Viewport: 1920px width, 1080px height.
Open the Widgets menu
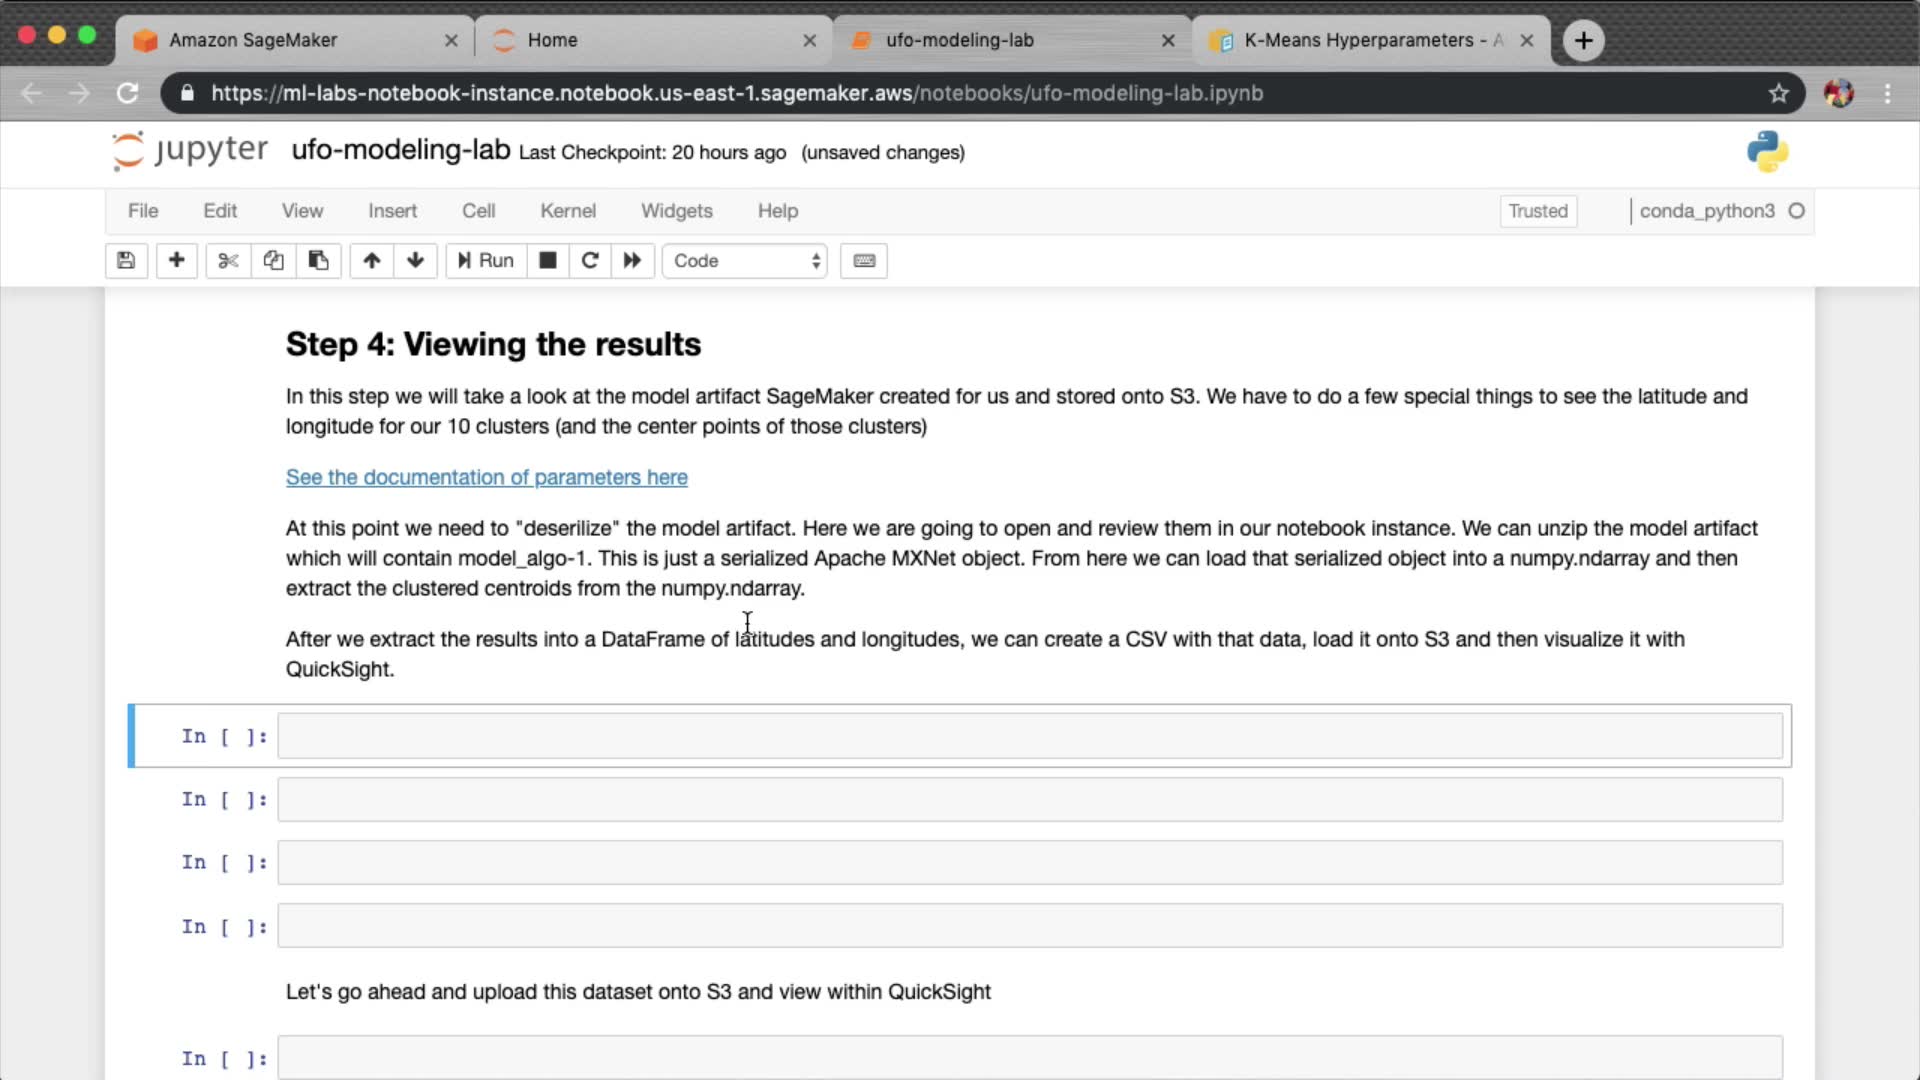[x=676, y=211]
